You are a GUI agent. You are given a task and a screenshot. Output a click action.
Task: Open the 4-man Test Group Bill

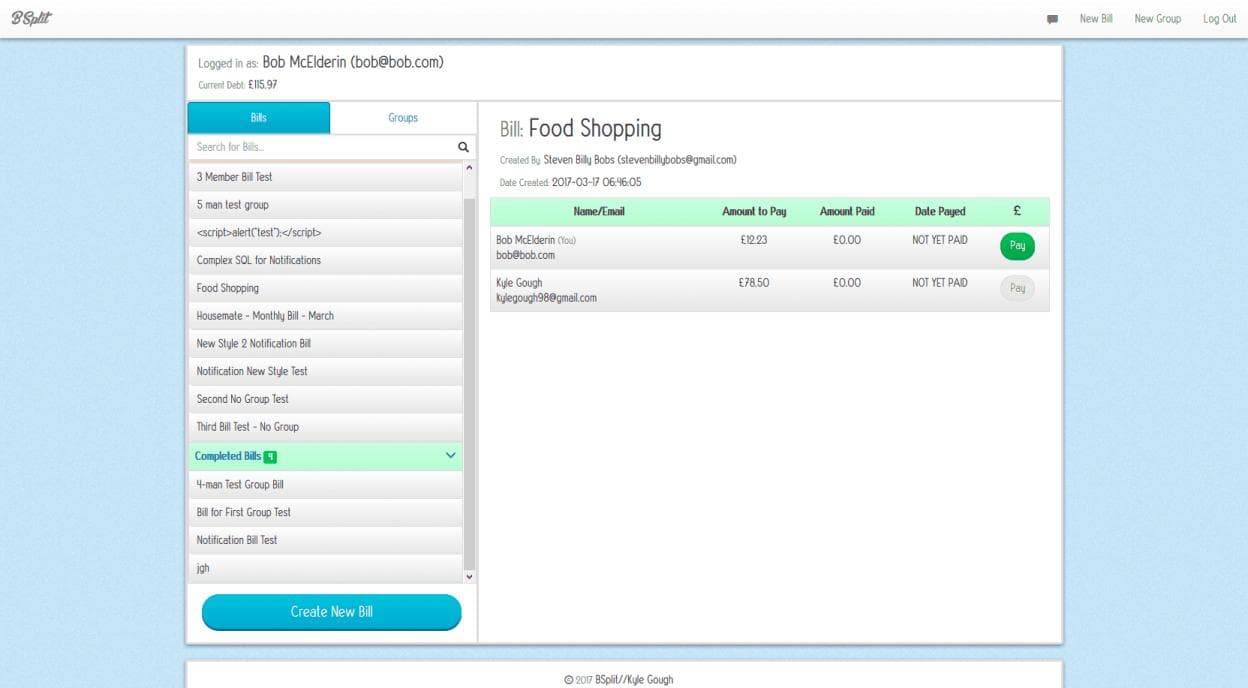[325, 485]
